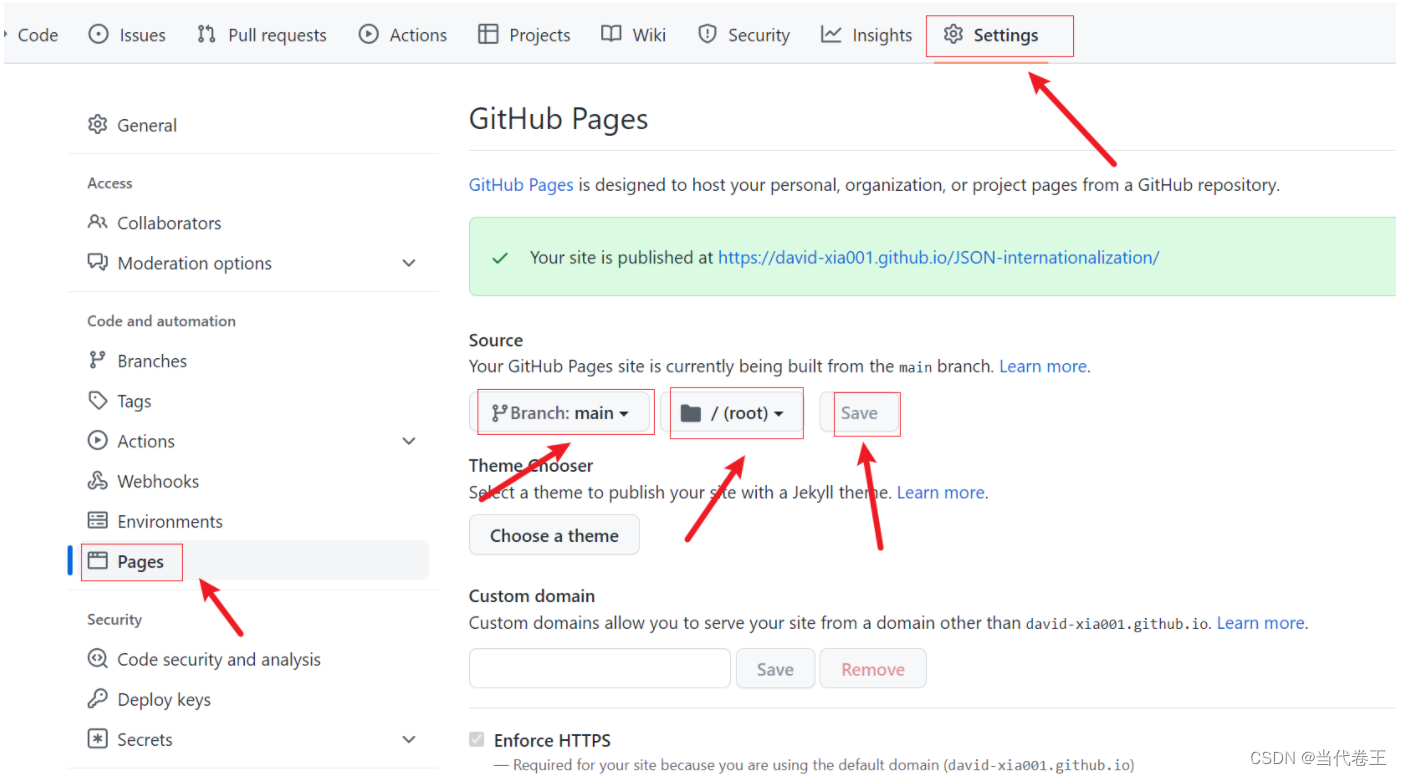Click Learn more link under Source
The height and width of the screenshot is (776, 1402).
tap(1043, 366)
